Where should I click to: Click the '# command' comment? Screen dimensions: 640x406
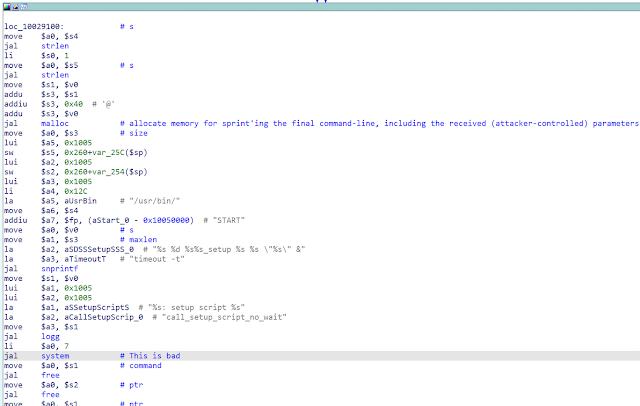click(x=141, y=366)
